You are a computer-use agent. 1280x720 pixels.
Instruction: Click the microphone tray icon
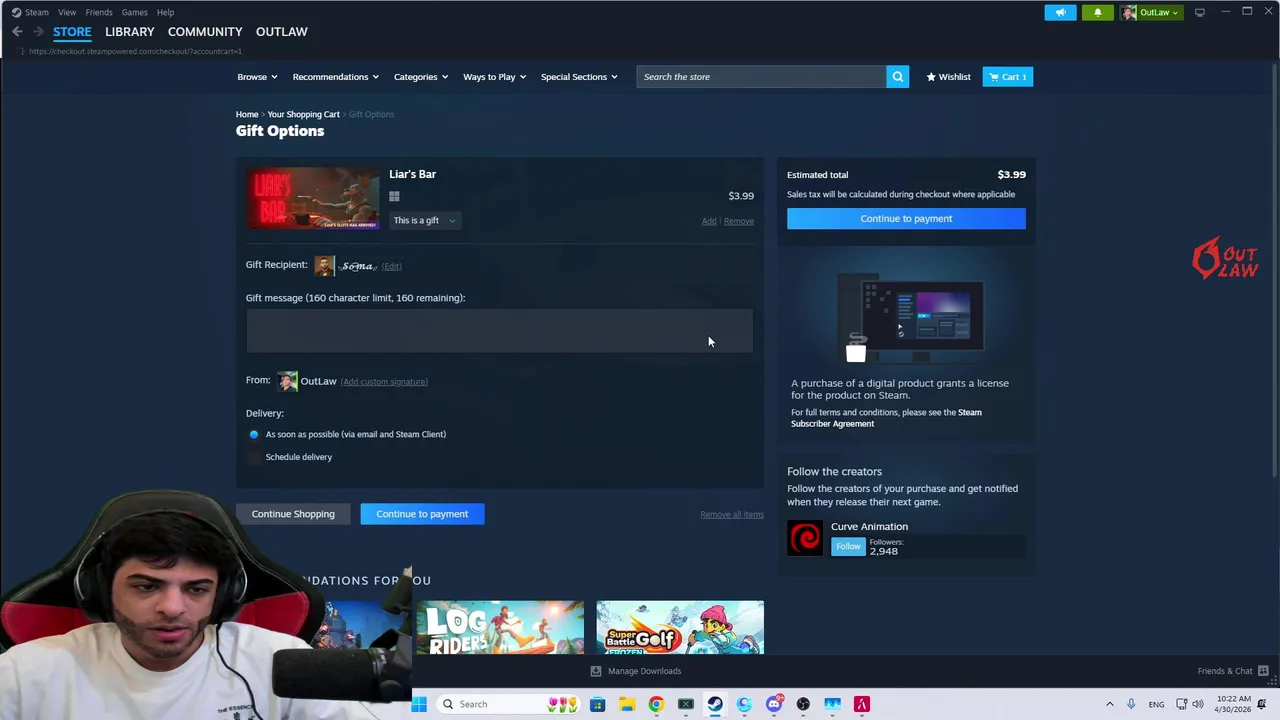pos(1131,704)
